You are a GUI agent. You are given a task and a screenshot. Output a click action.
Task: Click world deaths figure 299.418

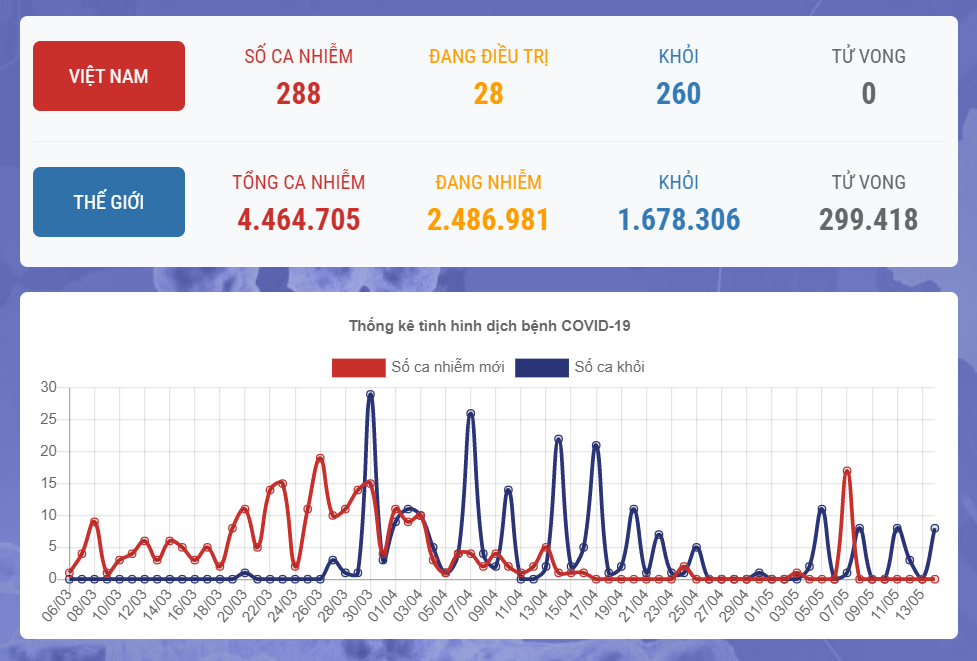click(868, 220)
